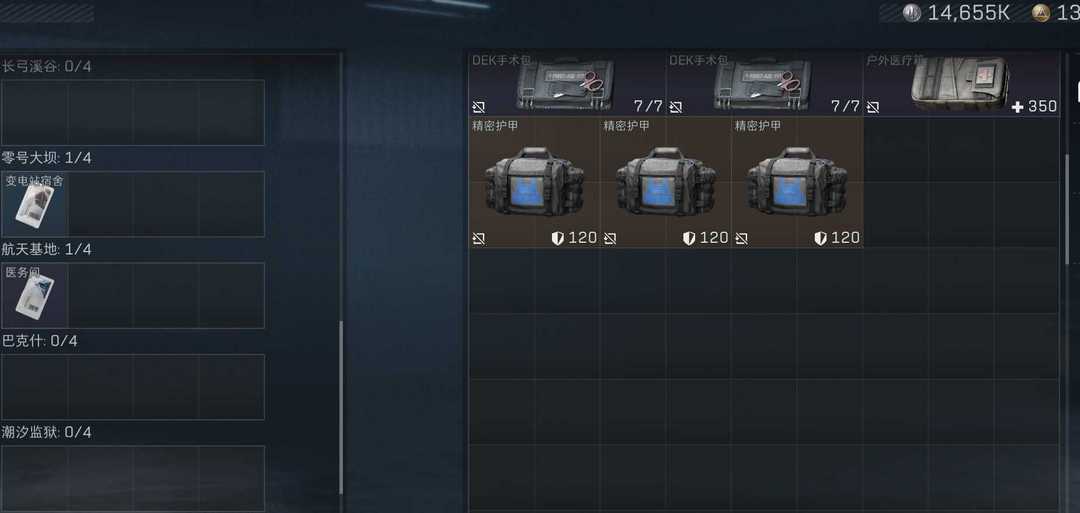This screenshot has height=513, width=1080.
Task: Pick the 医务间 key card
Action: click(34, 295)
